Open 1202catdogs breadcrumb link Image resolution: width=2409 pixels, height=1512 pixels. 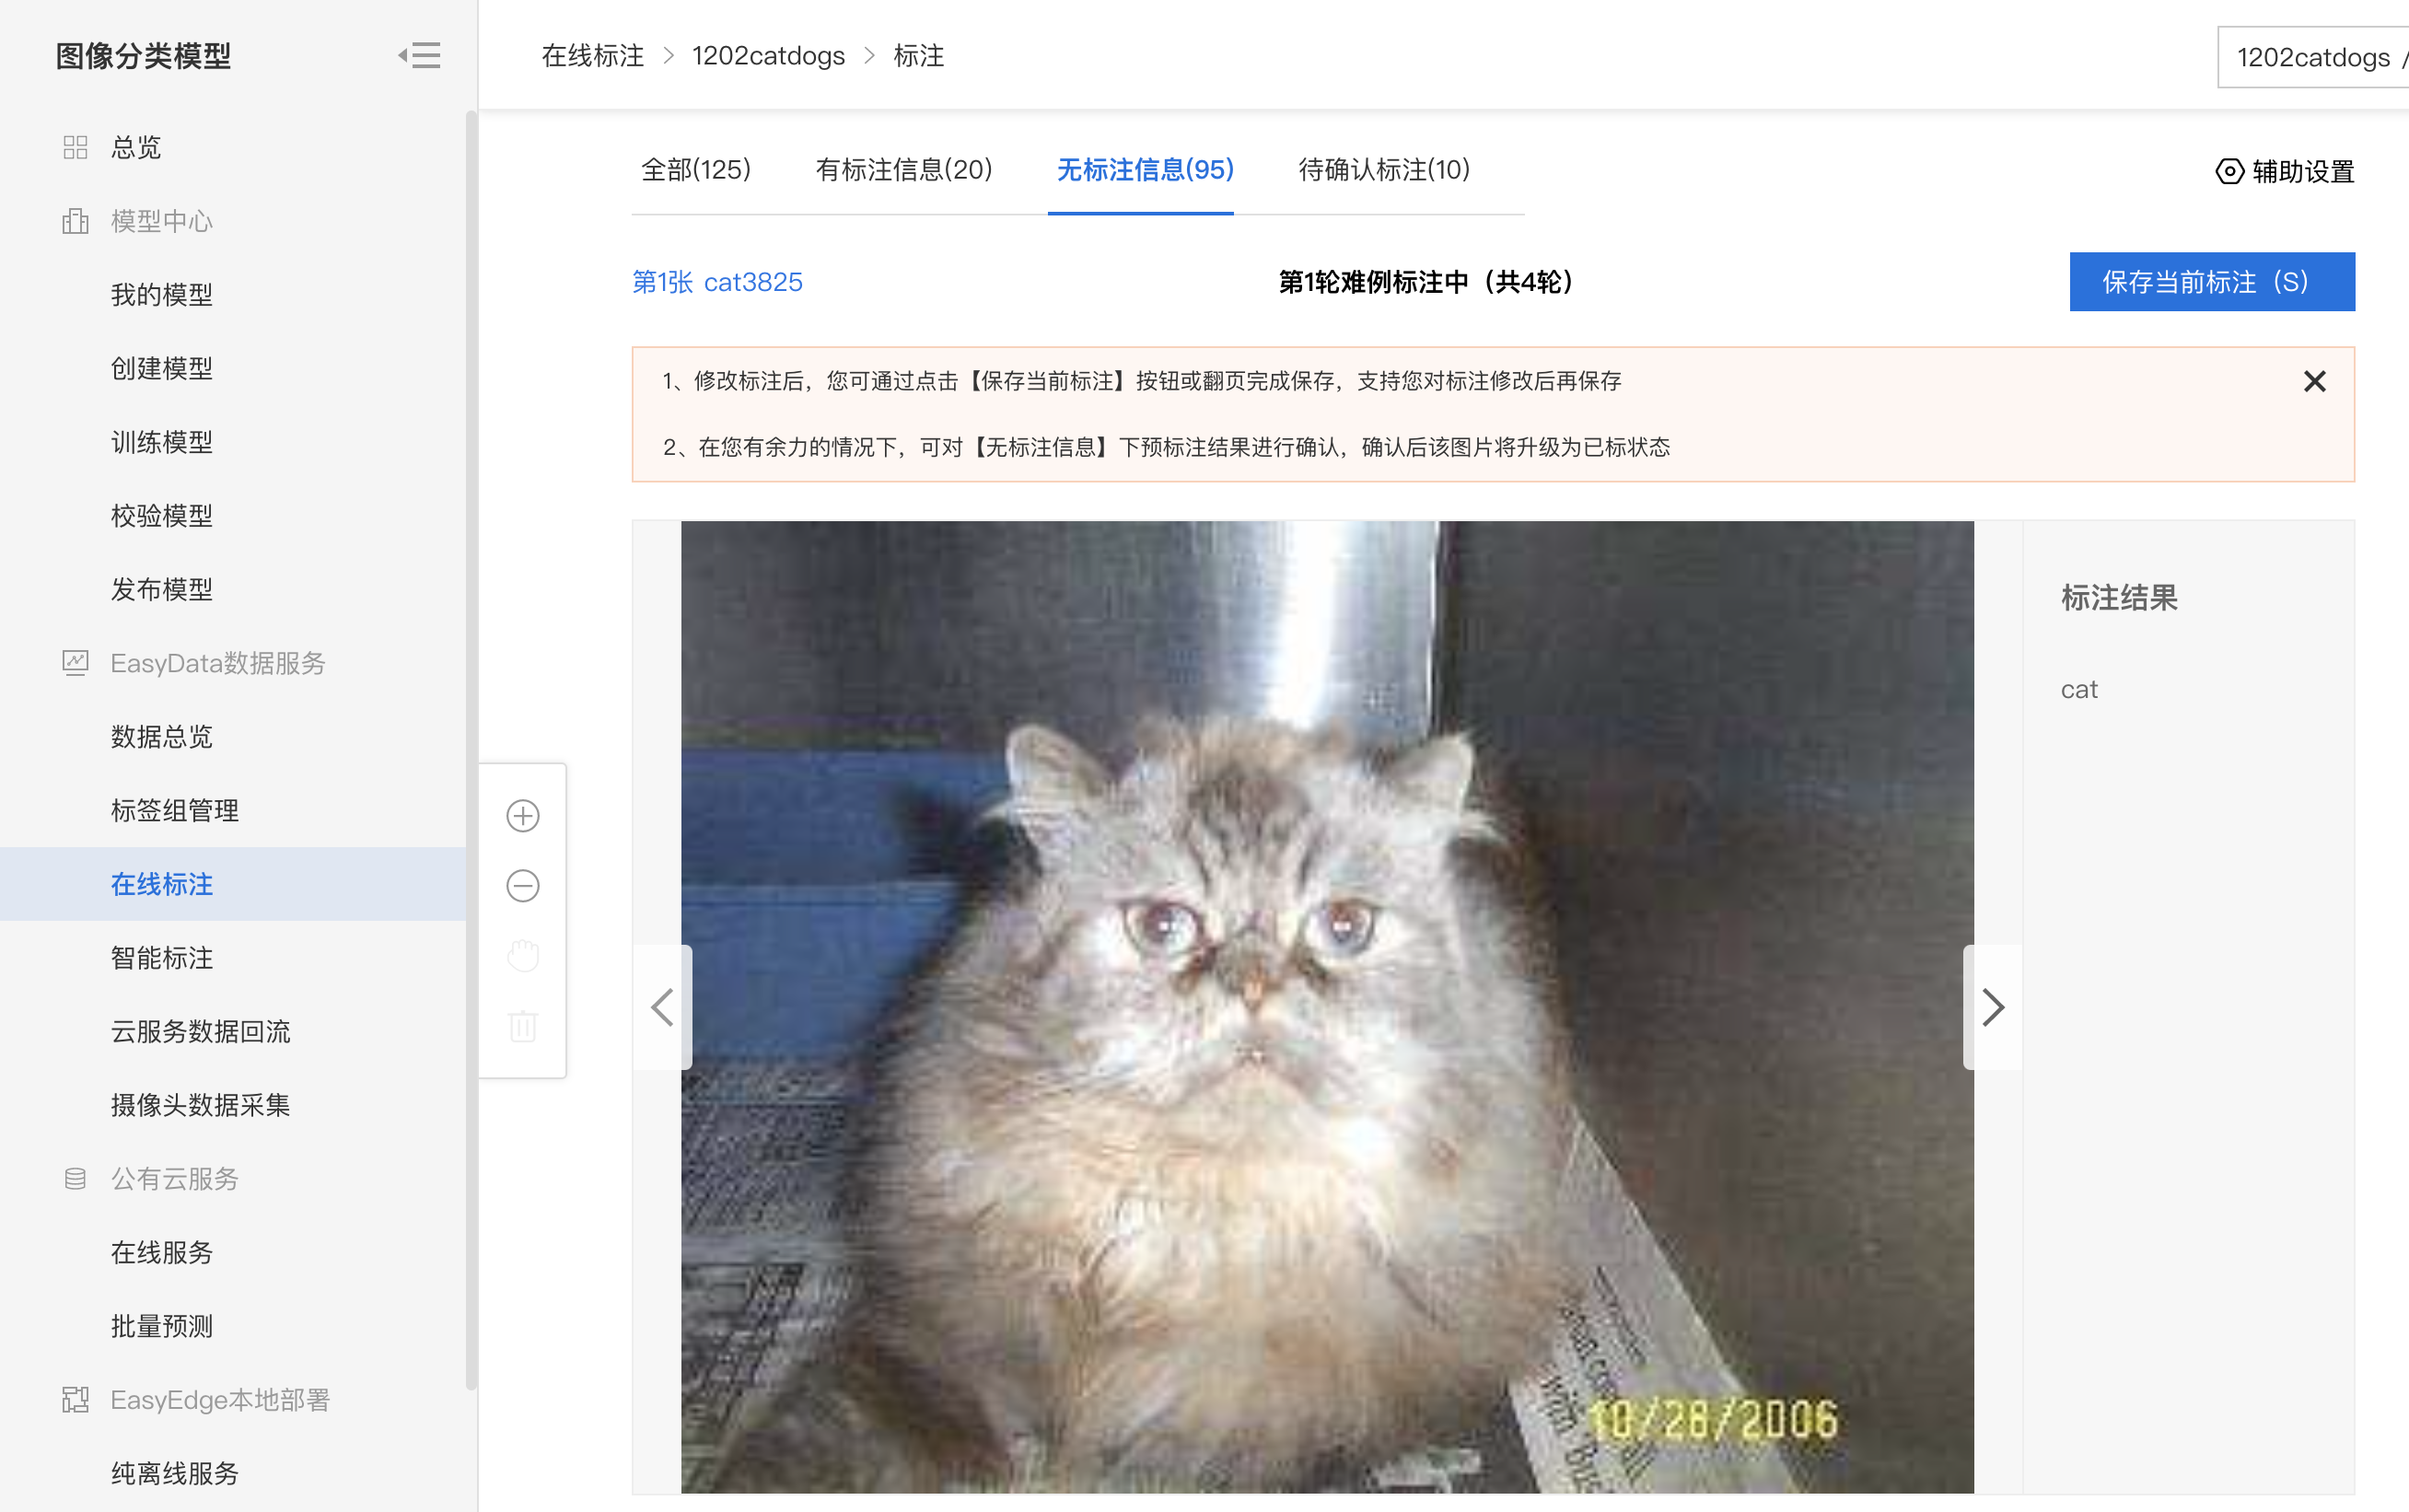click(x=768, y=56)
